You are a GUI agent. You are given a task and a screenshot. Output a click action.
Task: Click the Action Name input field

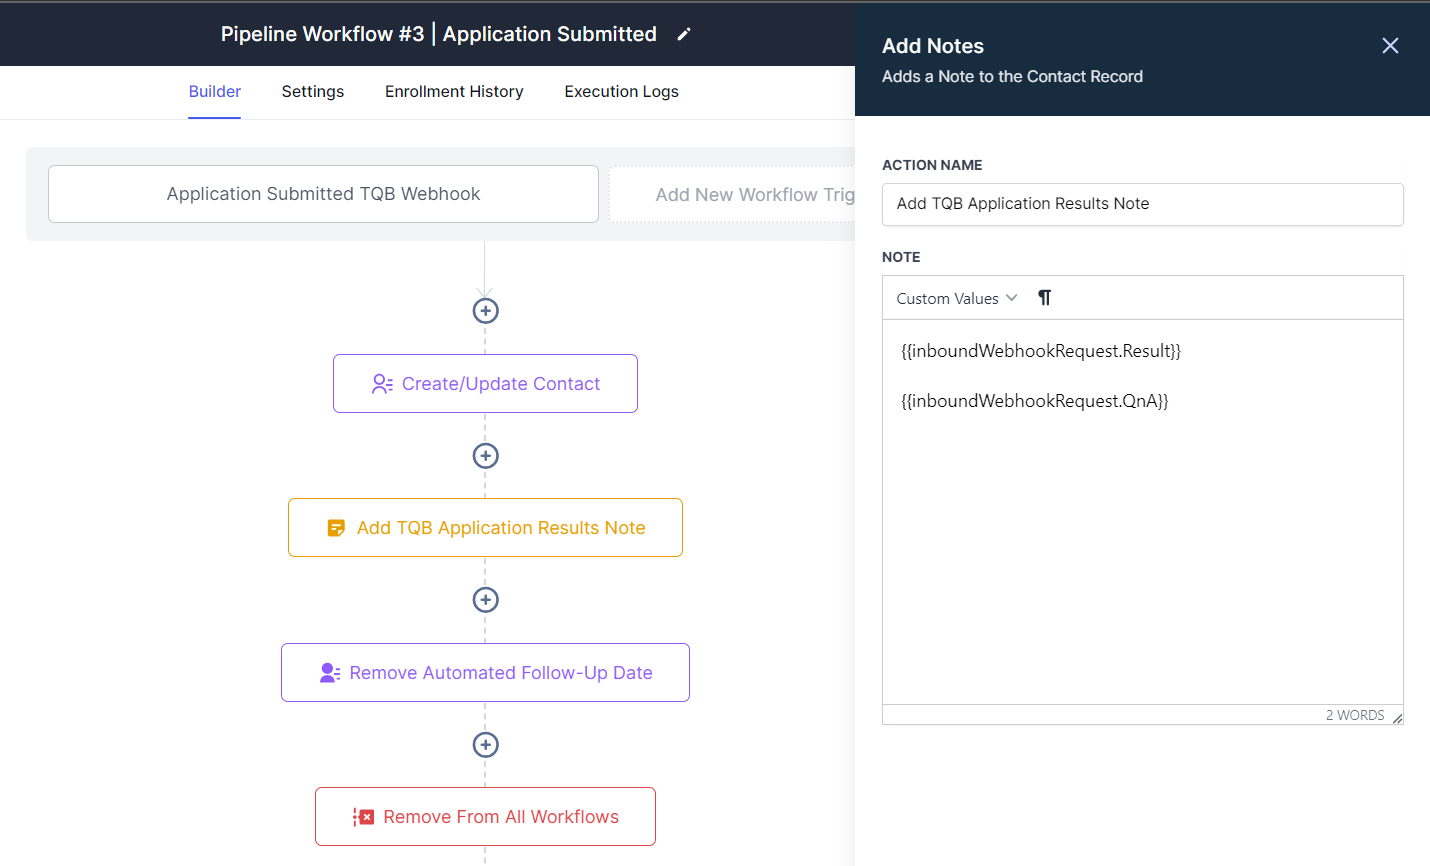point(1142,204)
